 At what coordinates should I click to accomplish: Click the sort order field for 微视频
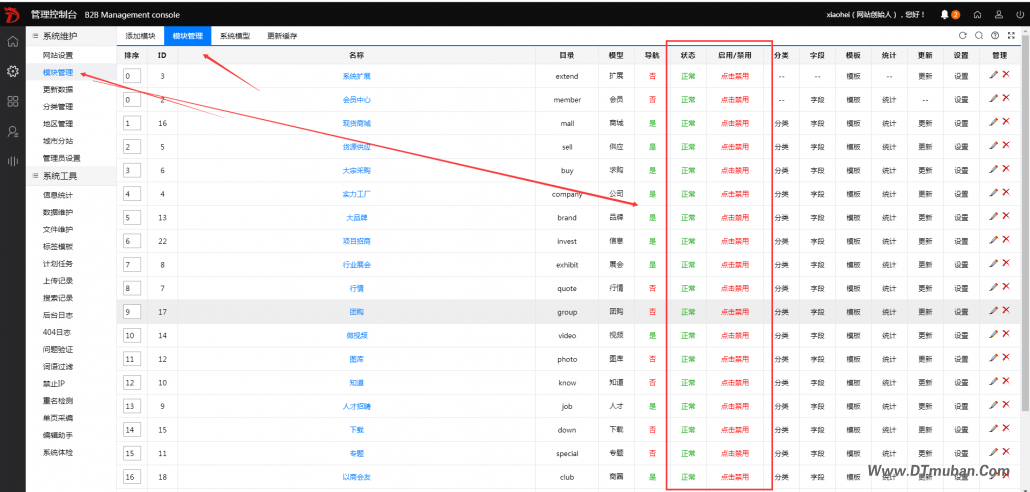click(132, 336)
